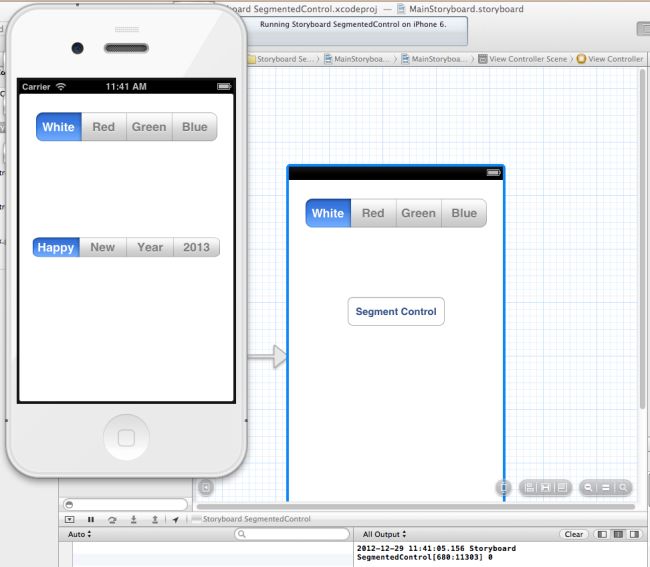Select White segment in storyboard canvas
The image size is (650, 567).
(x=328, y=213)
